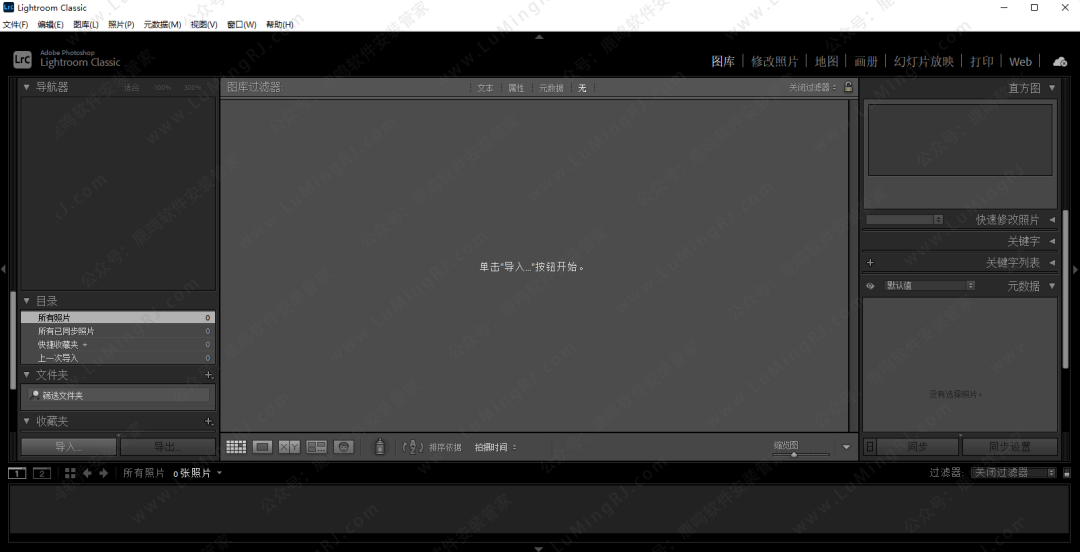Select the 文本 filter option
Viewport: 1080px width, 552px height.
coord(486,88)
